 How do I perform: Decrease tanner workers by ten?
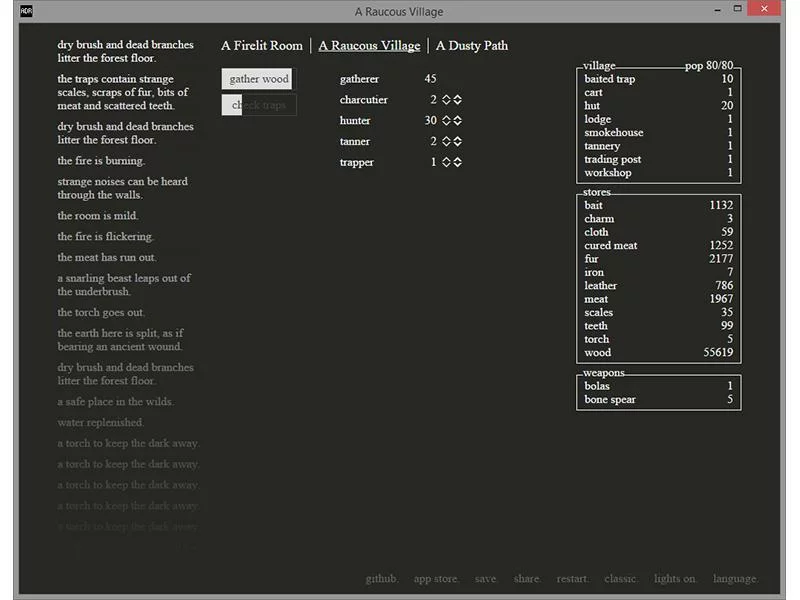coord(458,144)
